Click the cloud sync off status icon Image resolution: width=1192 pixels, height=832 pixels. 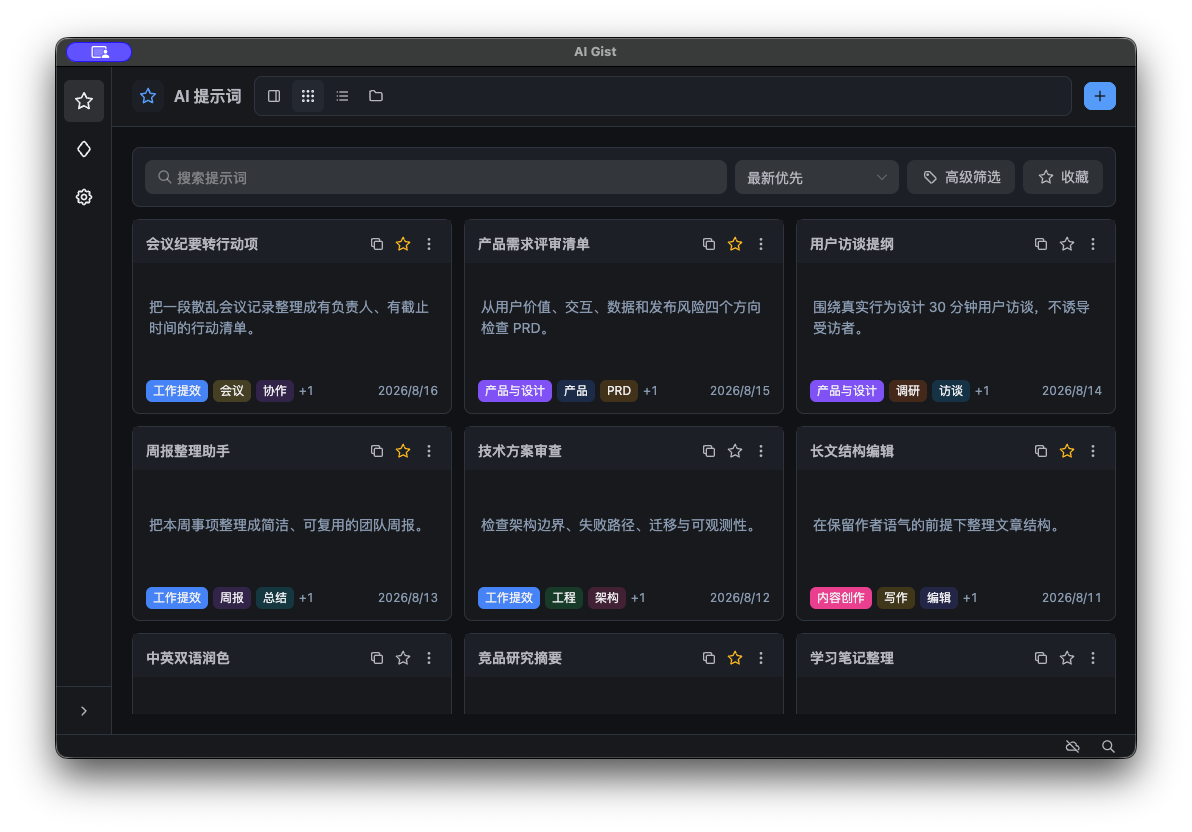tap(1073, 746)
